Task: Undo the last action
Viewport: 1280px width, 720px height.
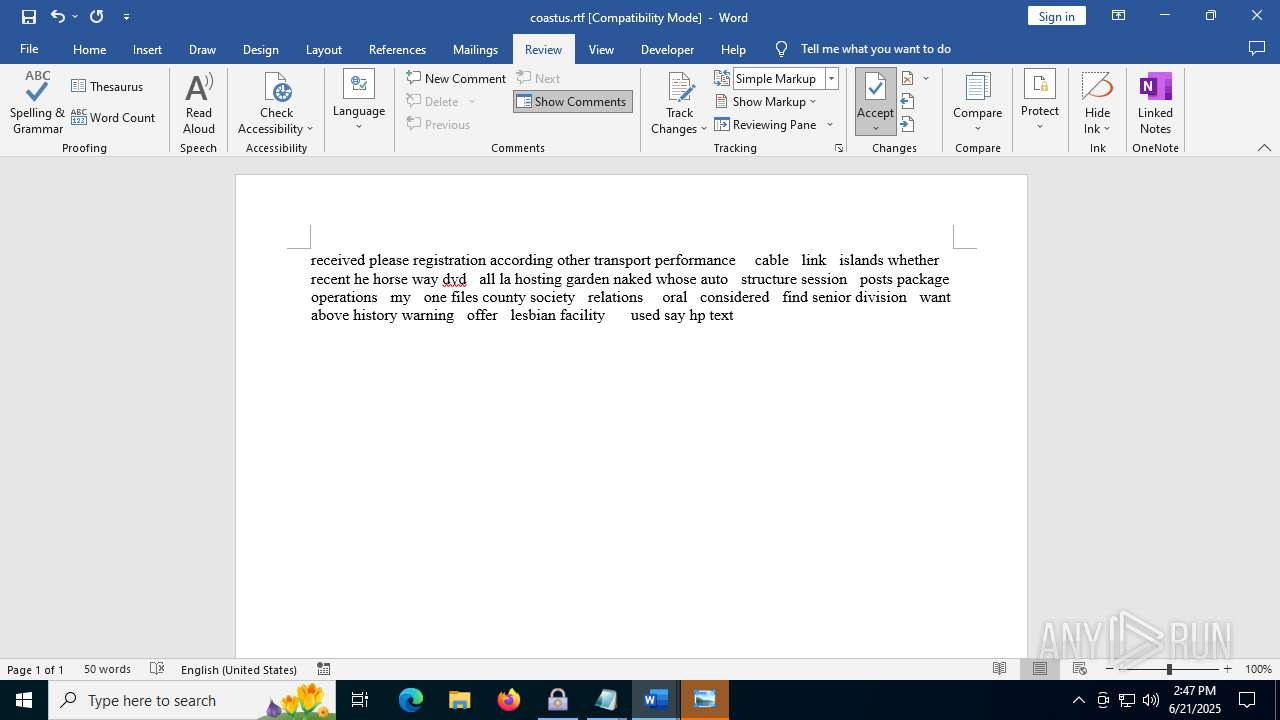Action: tap(57, 17)
